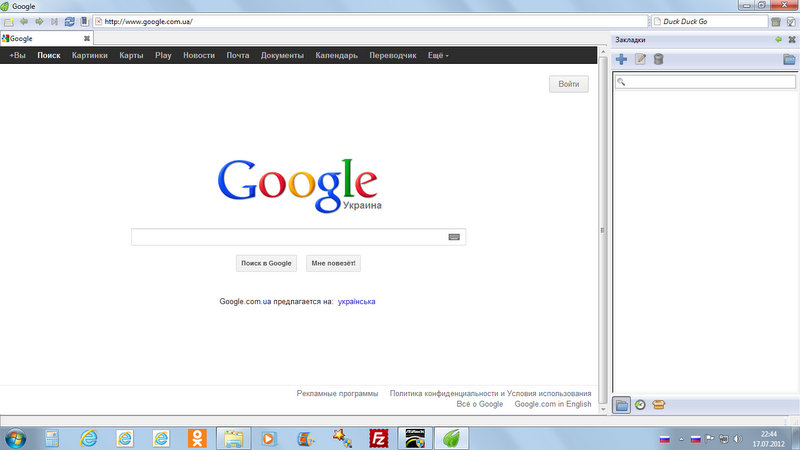The image size is (800, 450).
Task: Show the bookmarks panel view at bottom
Action: (x=621, y=405)
